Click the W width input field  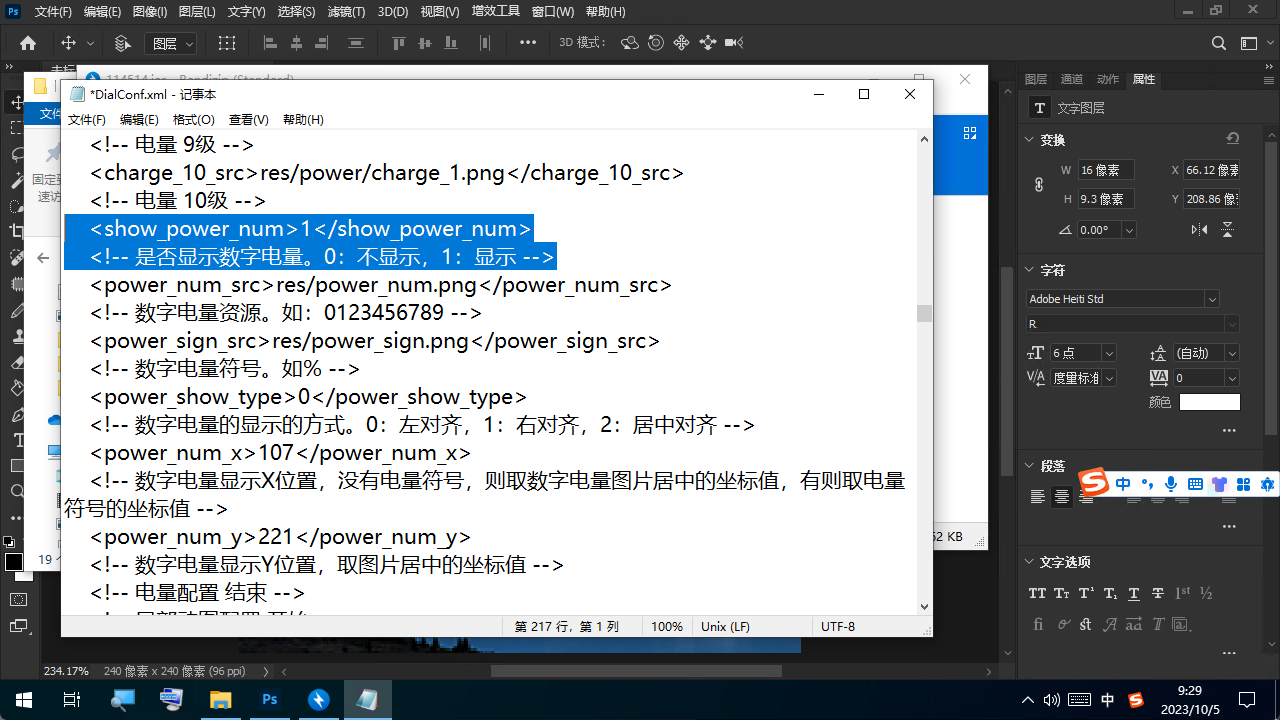[x=1105, y=171]
